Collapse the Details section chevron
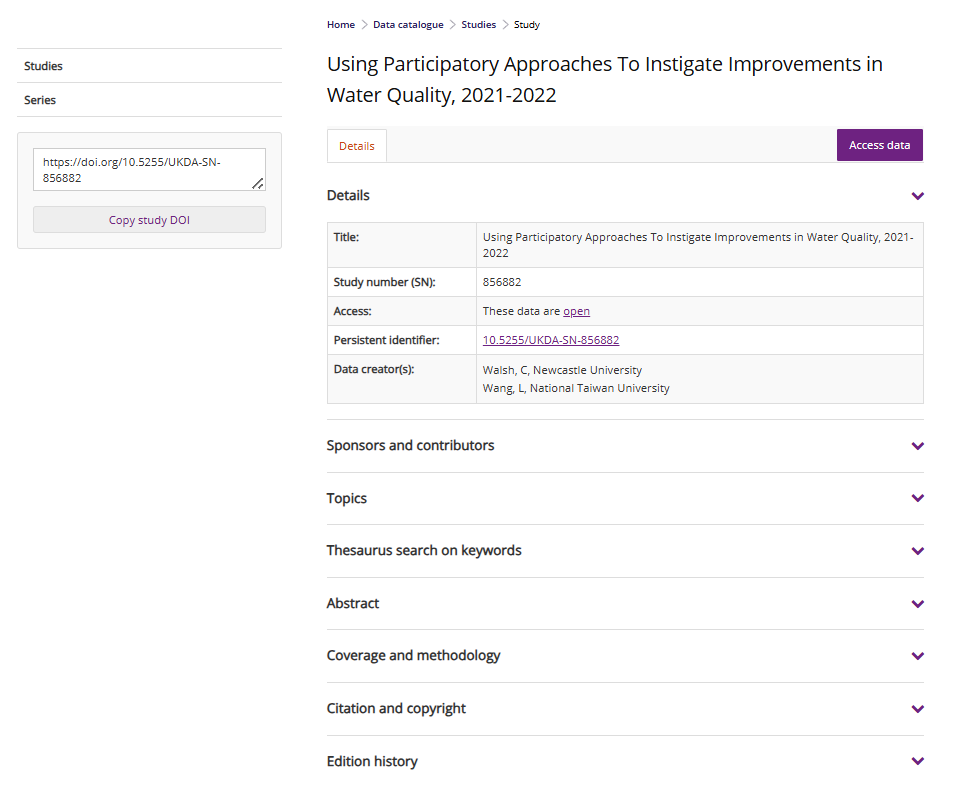Screen dimensions: 959x795 (917, 196)
